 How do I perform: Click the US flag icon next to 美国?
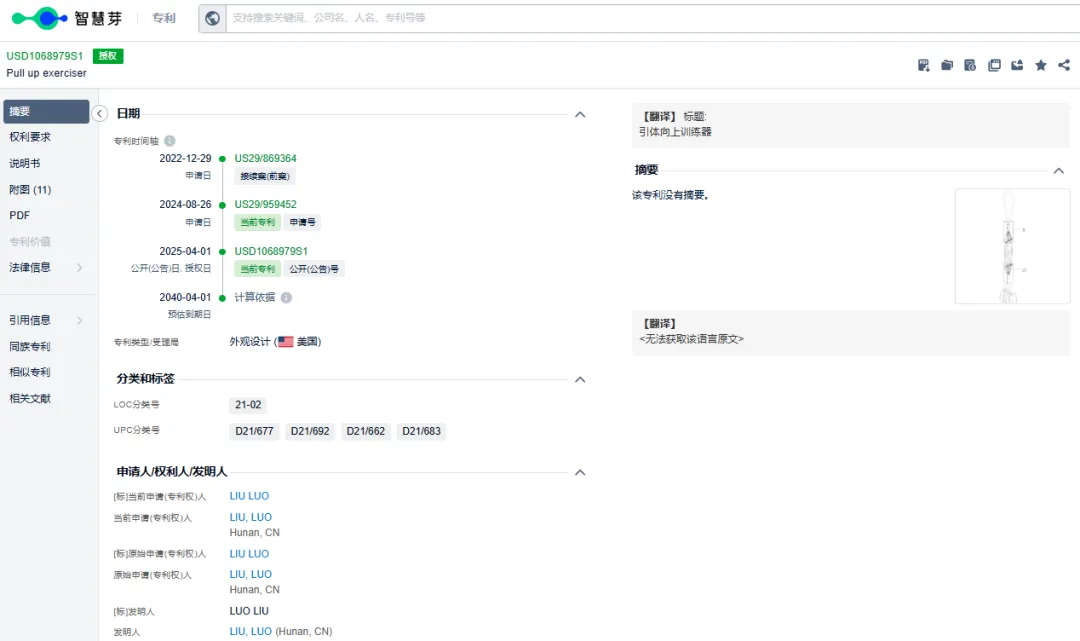[x=285, y=341]
